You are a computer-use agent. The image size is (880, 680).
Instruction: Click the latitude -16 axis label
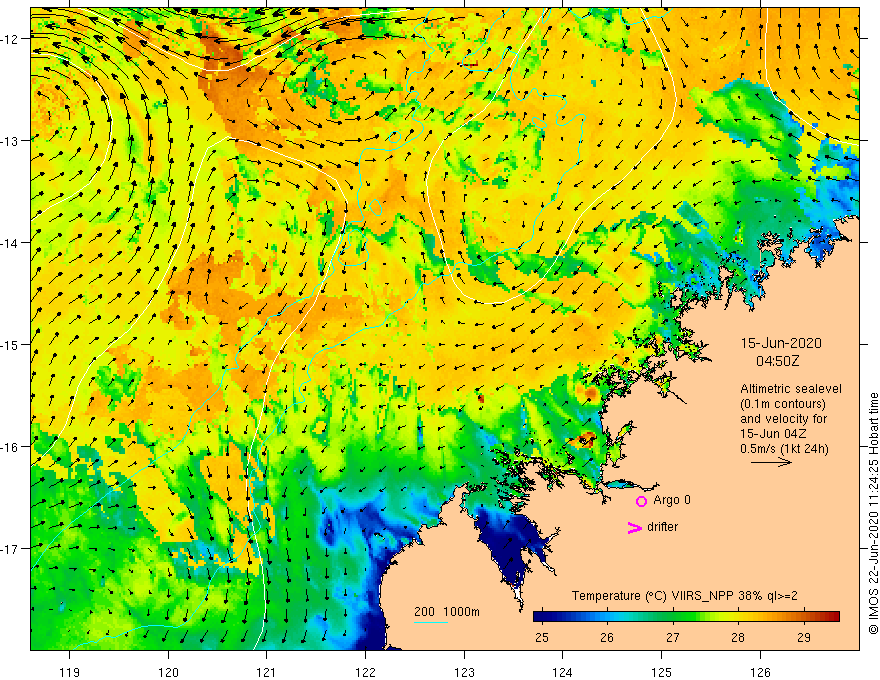[10, 447]
